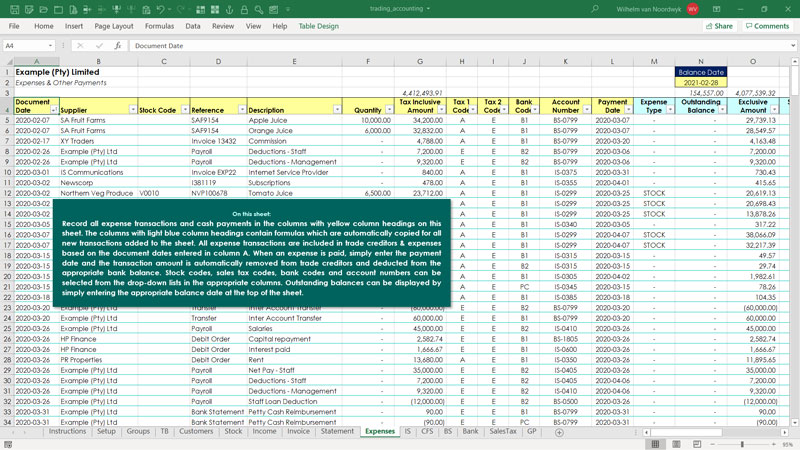
Task: Click the edit note icon beside Save
Action: coord(29,10)
